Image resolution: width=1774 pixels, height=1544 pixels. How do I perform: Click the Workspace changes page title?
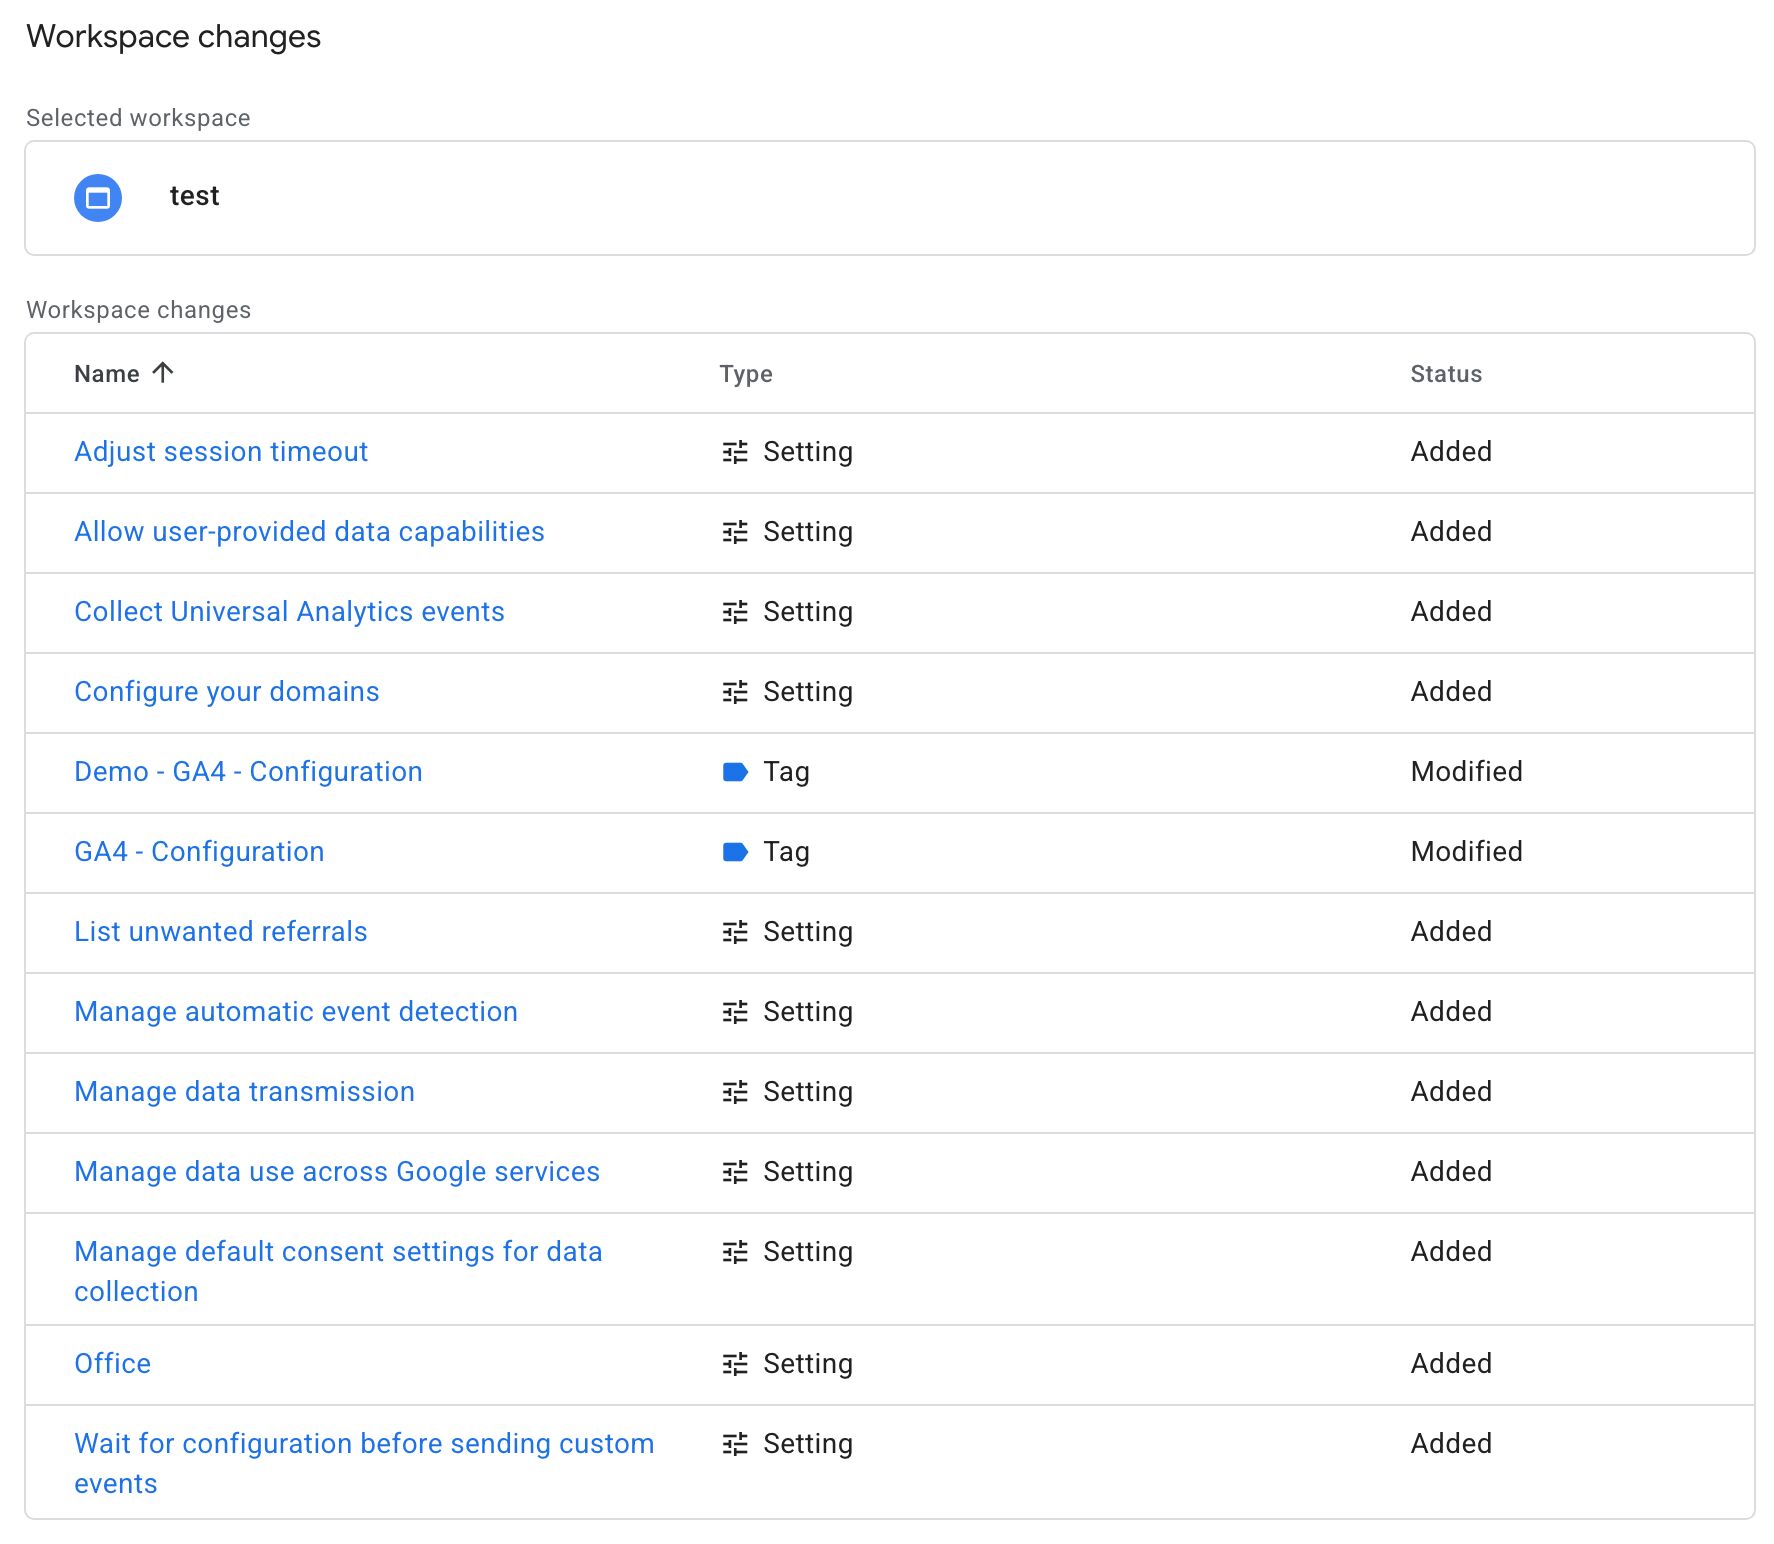173,37
